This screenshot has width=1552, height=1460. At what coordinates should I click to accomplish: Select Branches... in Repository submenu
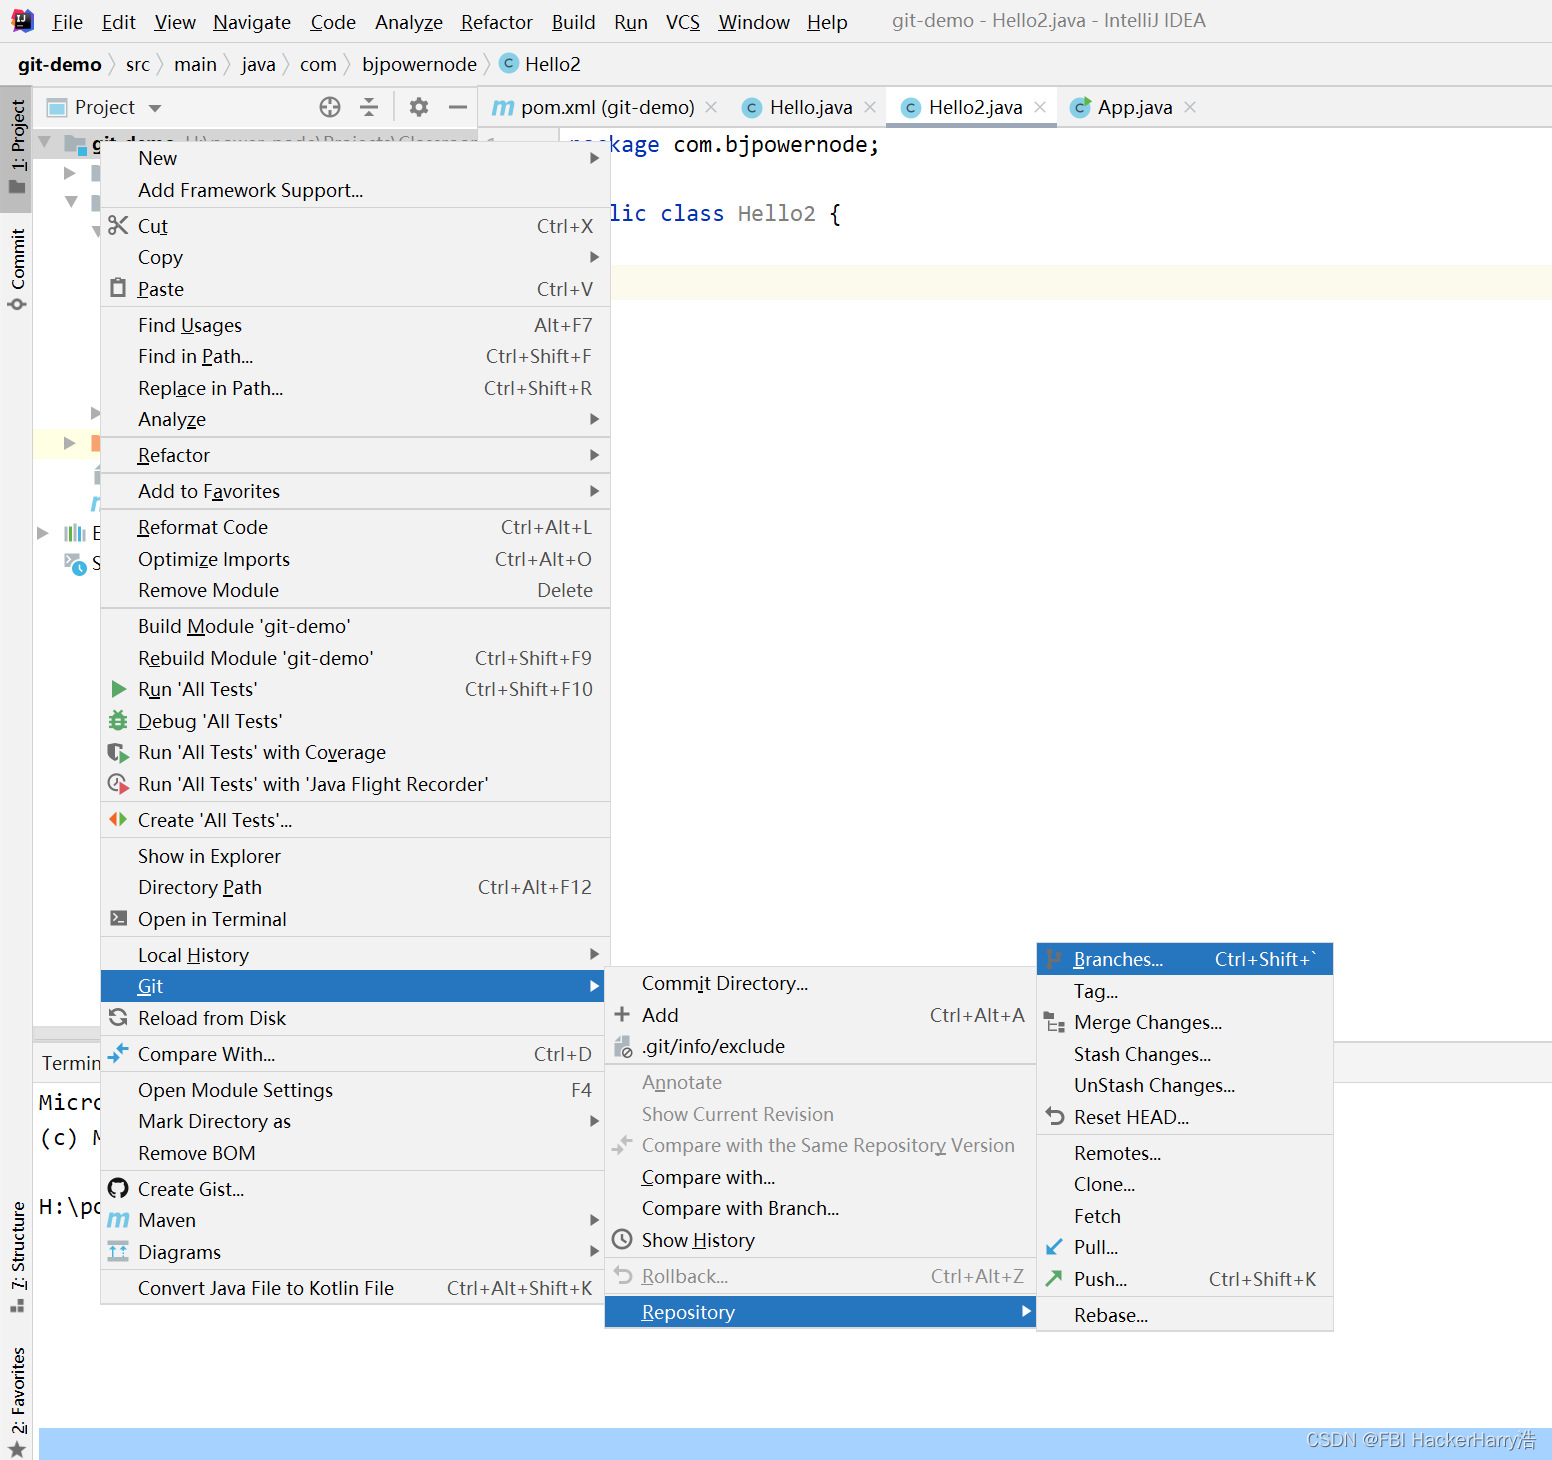pyautogui.click(x=1185, y=959)
